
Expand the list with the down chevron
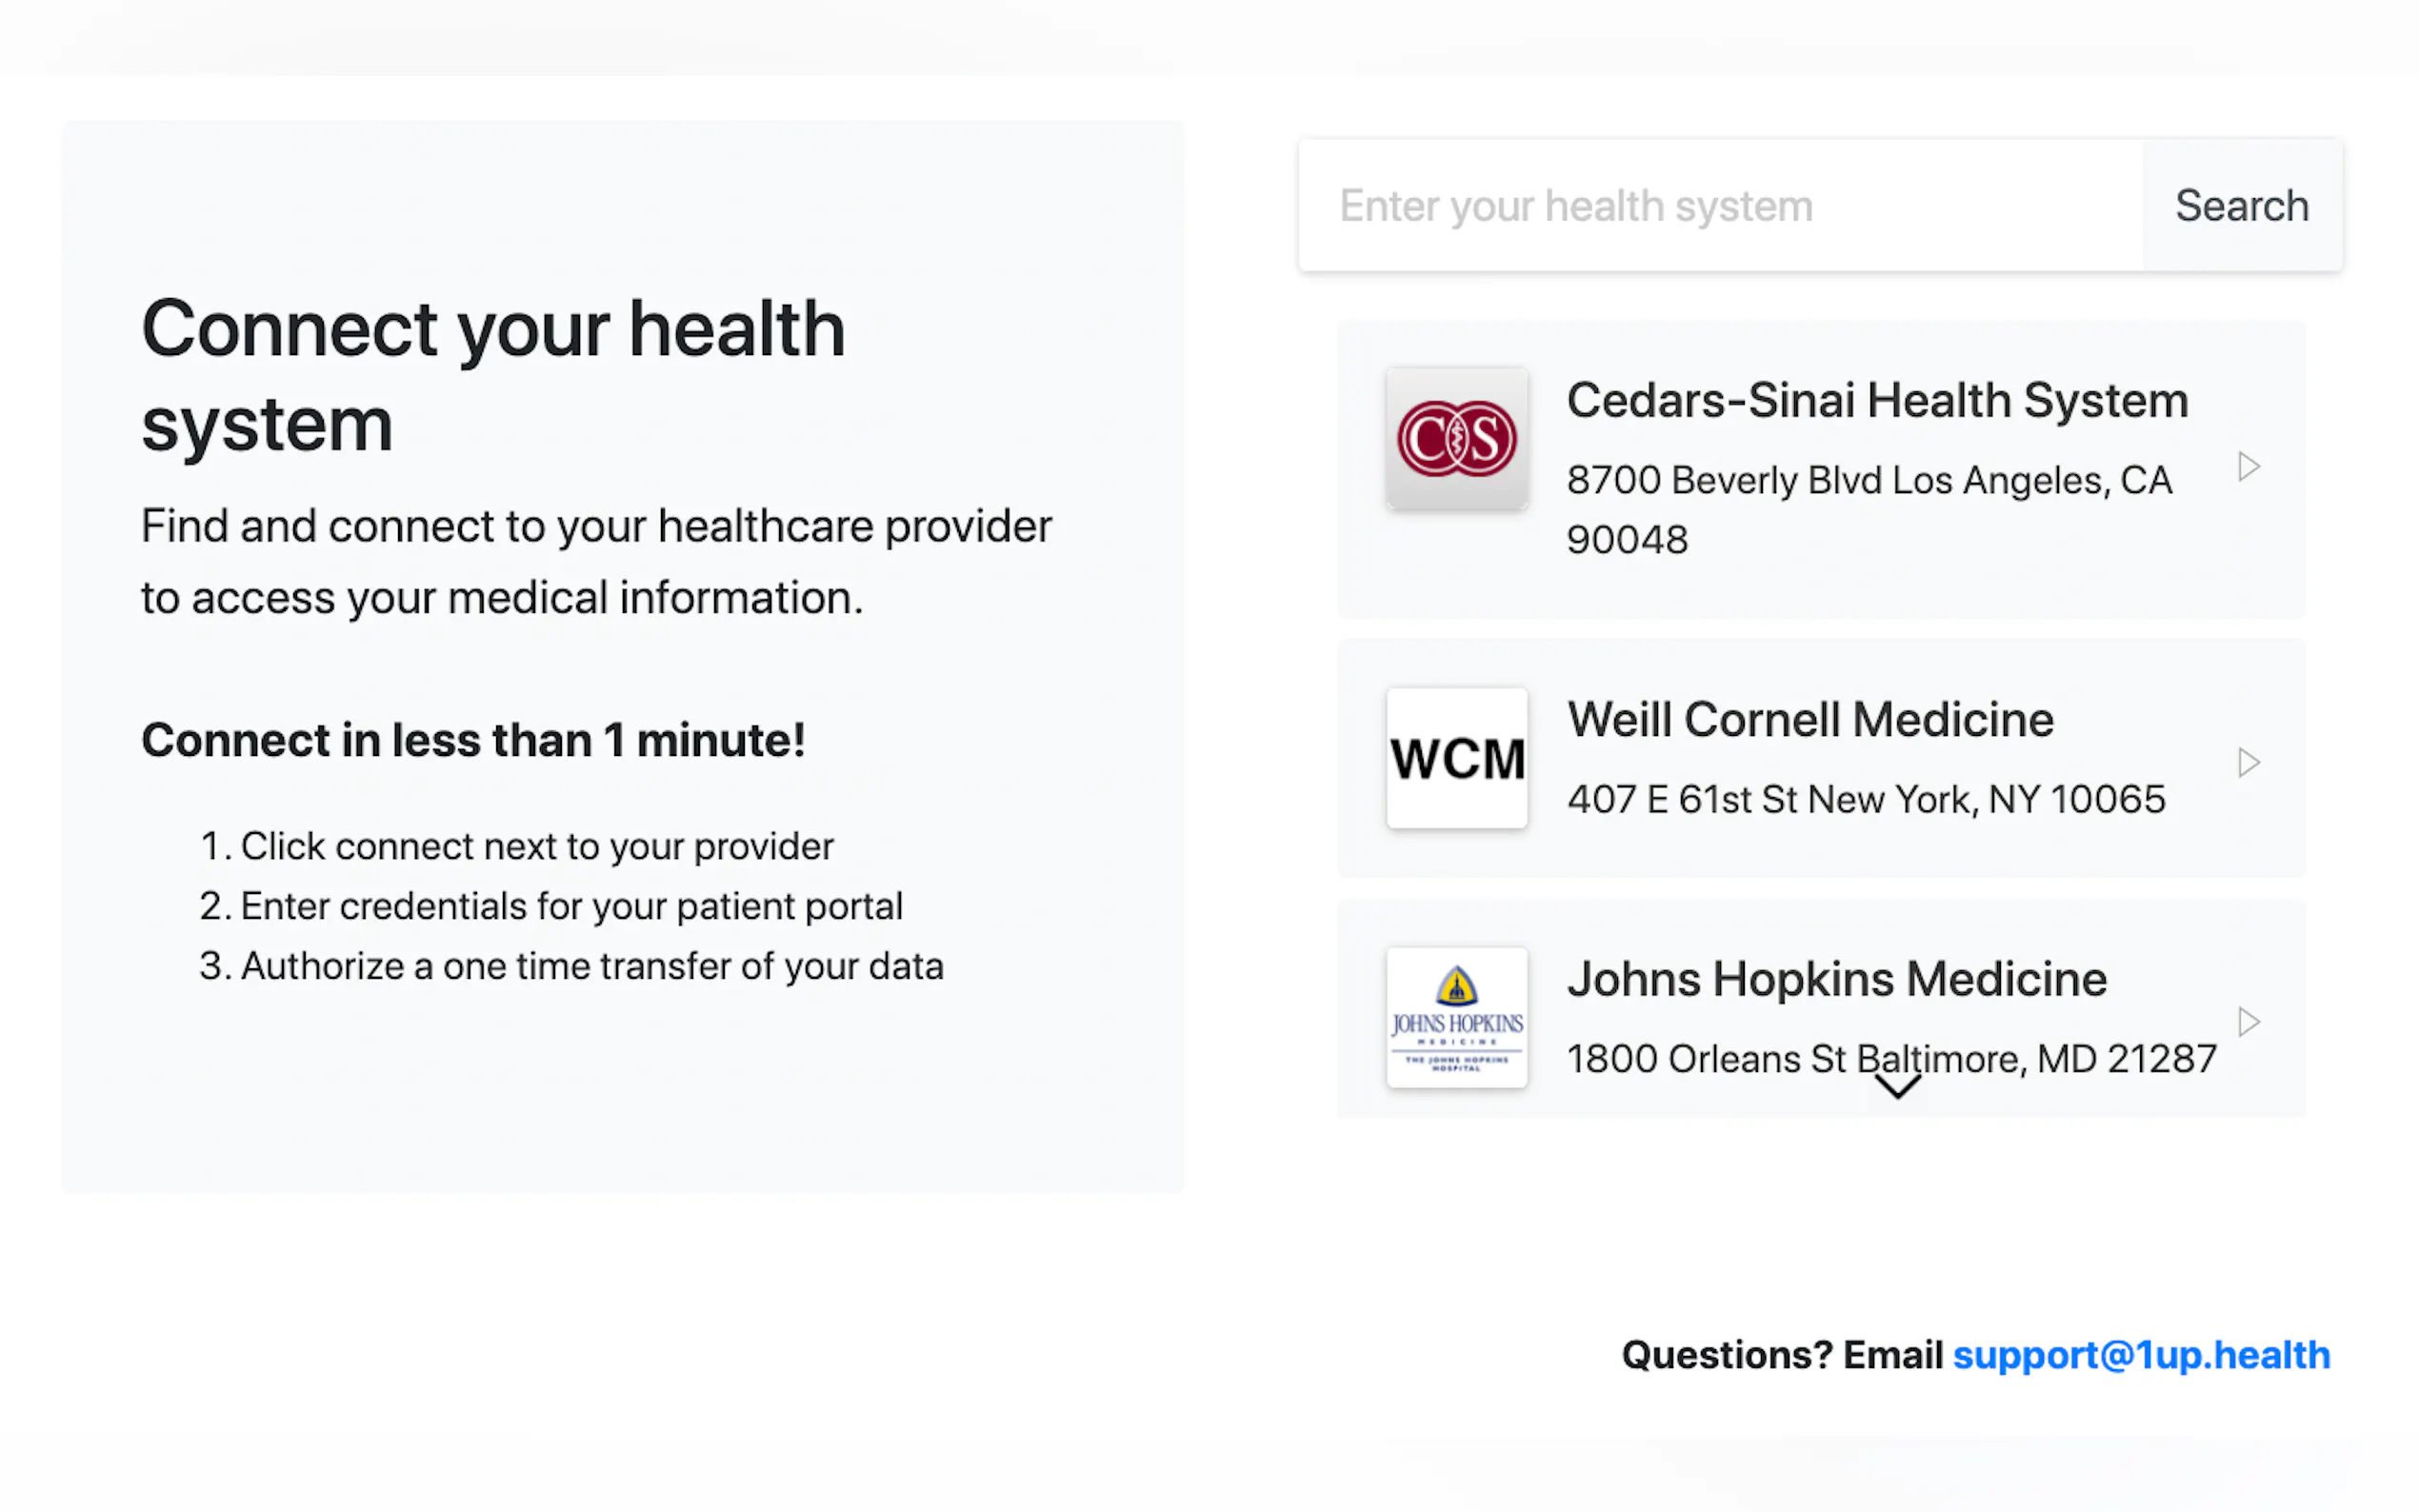pos(1896,1087)
